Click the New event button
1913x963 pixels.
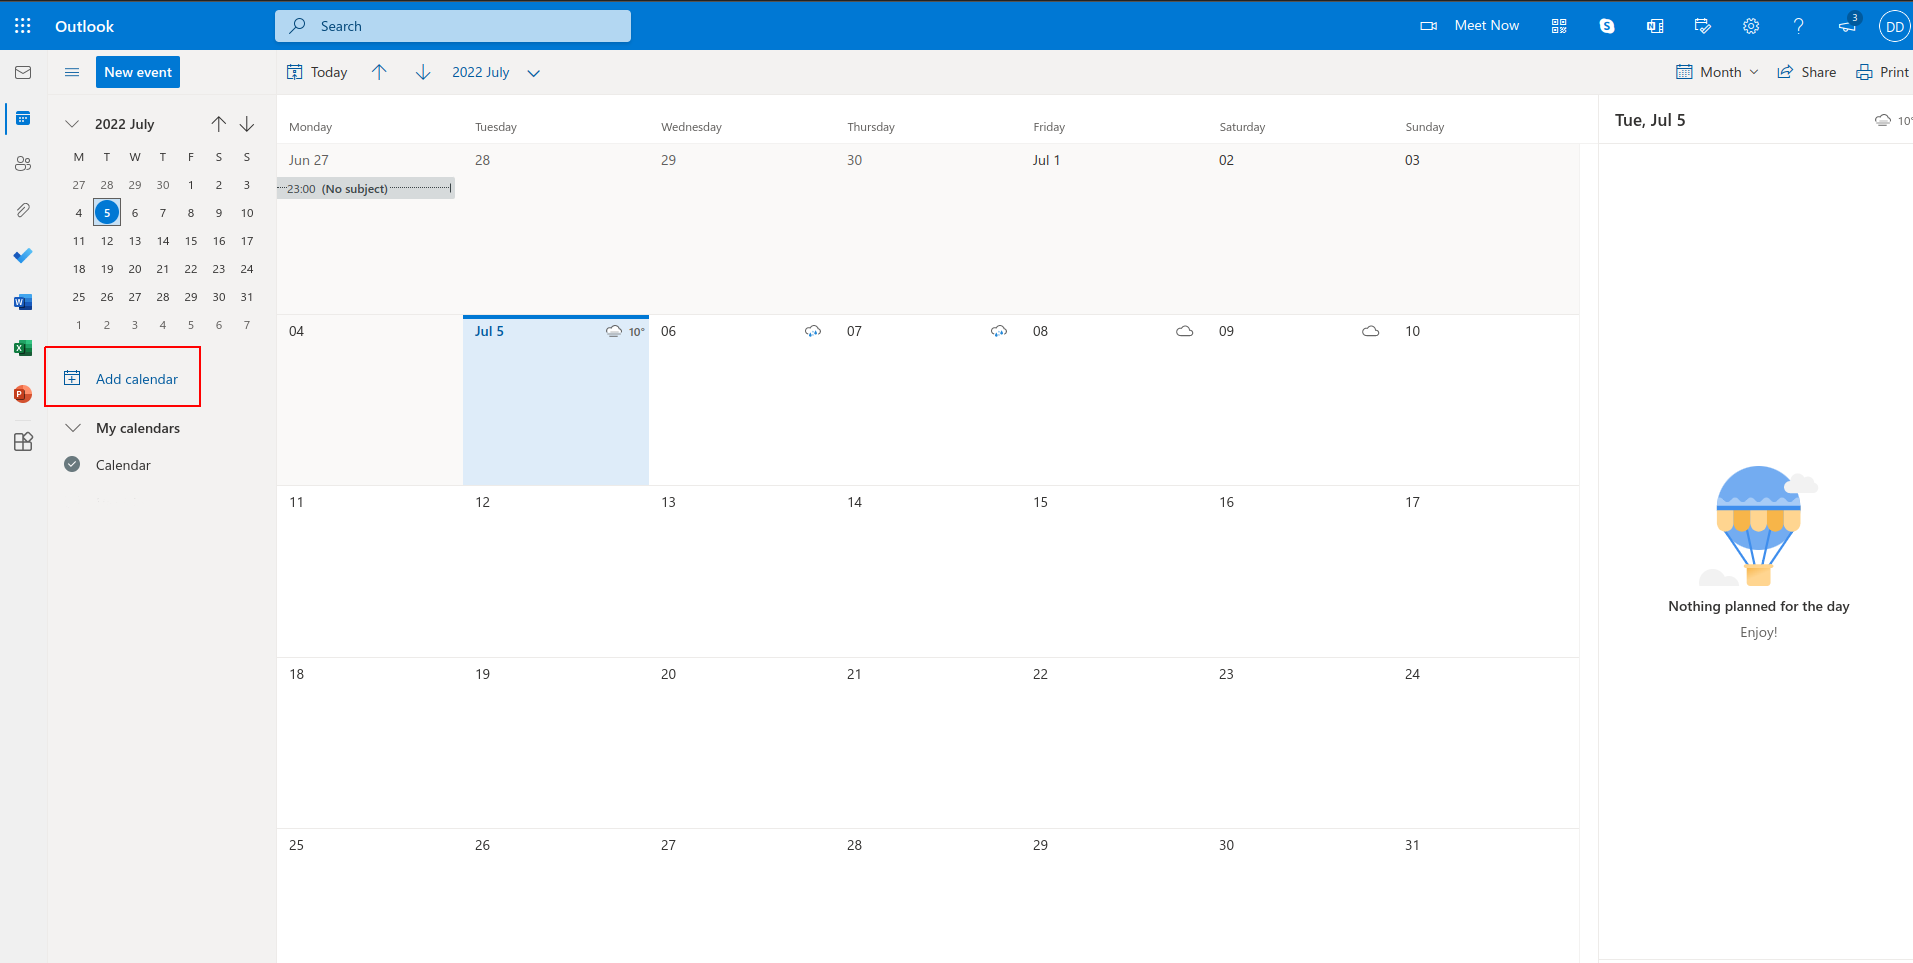point(138,72)
